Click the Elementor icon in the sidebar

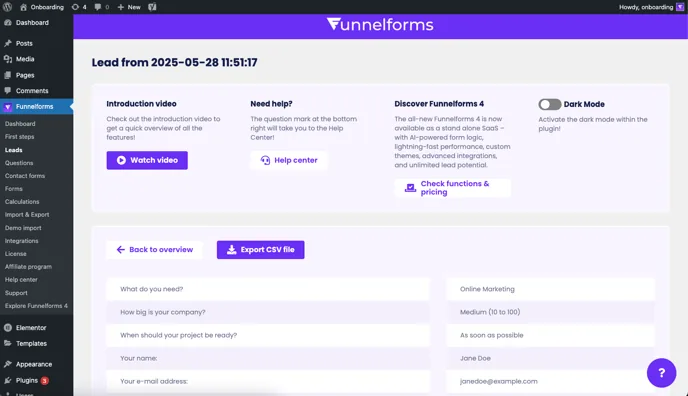[7, 328]
